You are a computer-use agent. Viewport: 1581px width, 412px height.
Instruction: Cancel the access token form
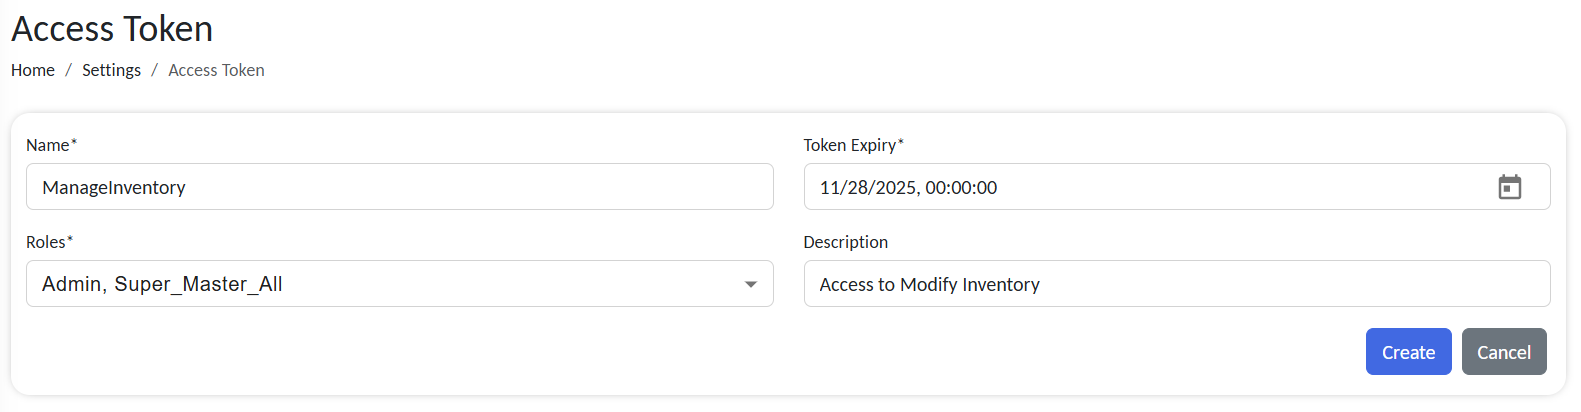pyautogui.click(x=1503, y=352)
